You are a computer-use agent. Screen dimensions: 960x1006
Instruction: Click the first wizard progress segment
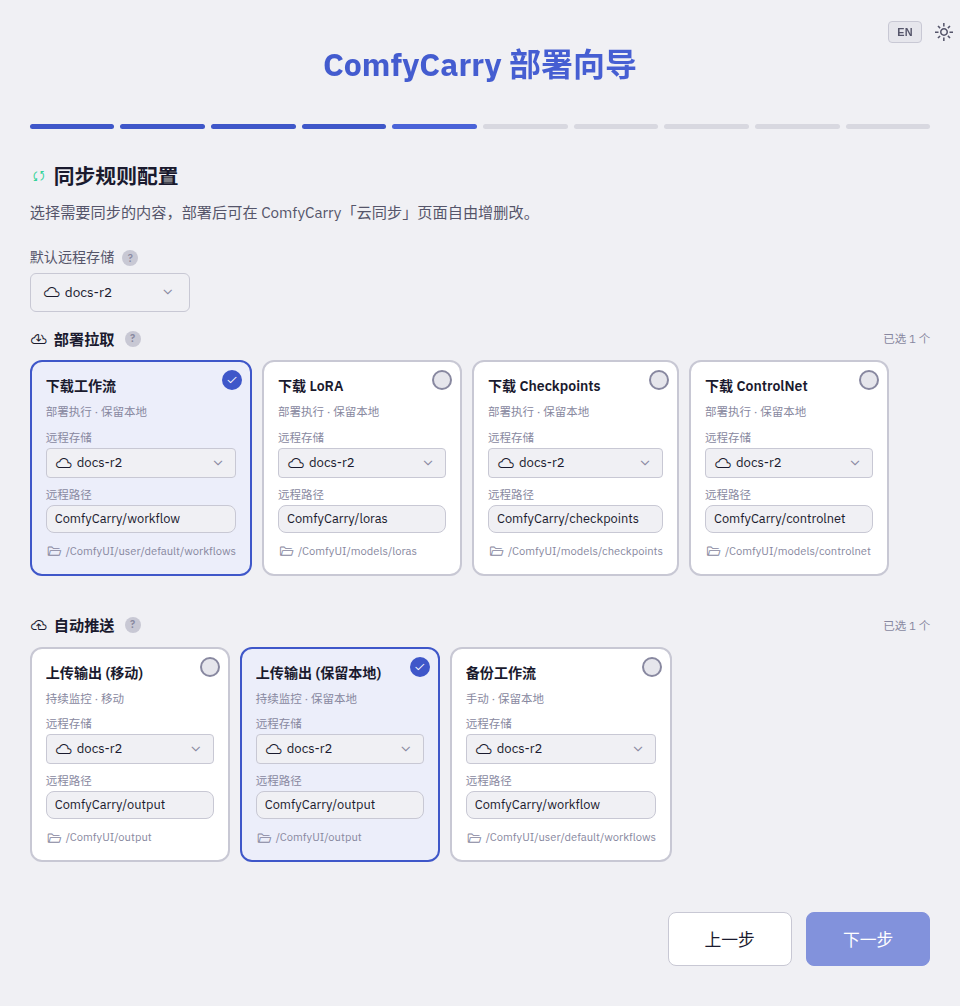[x=72, y=126]
